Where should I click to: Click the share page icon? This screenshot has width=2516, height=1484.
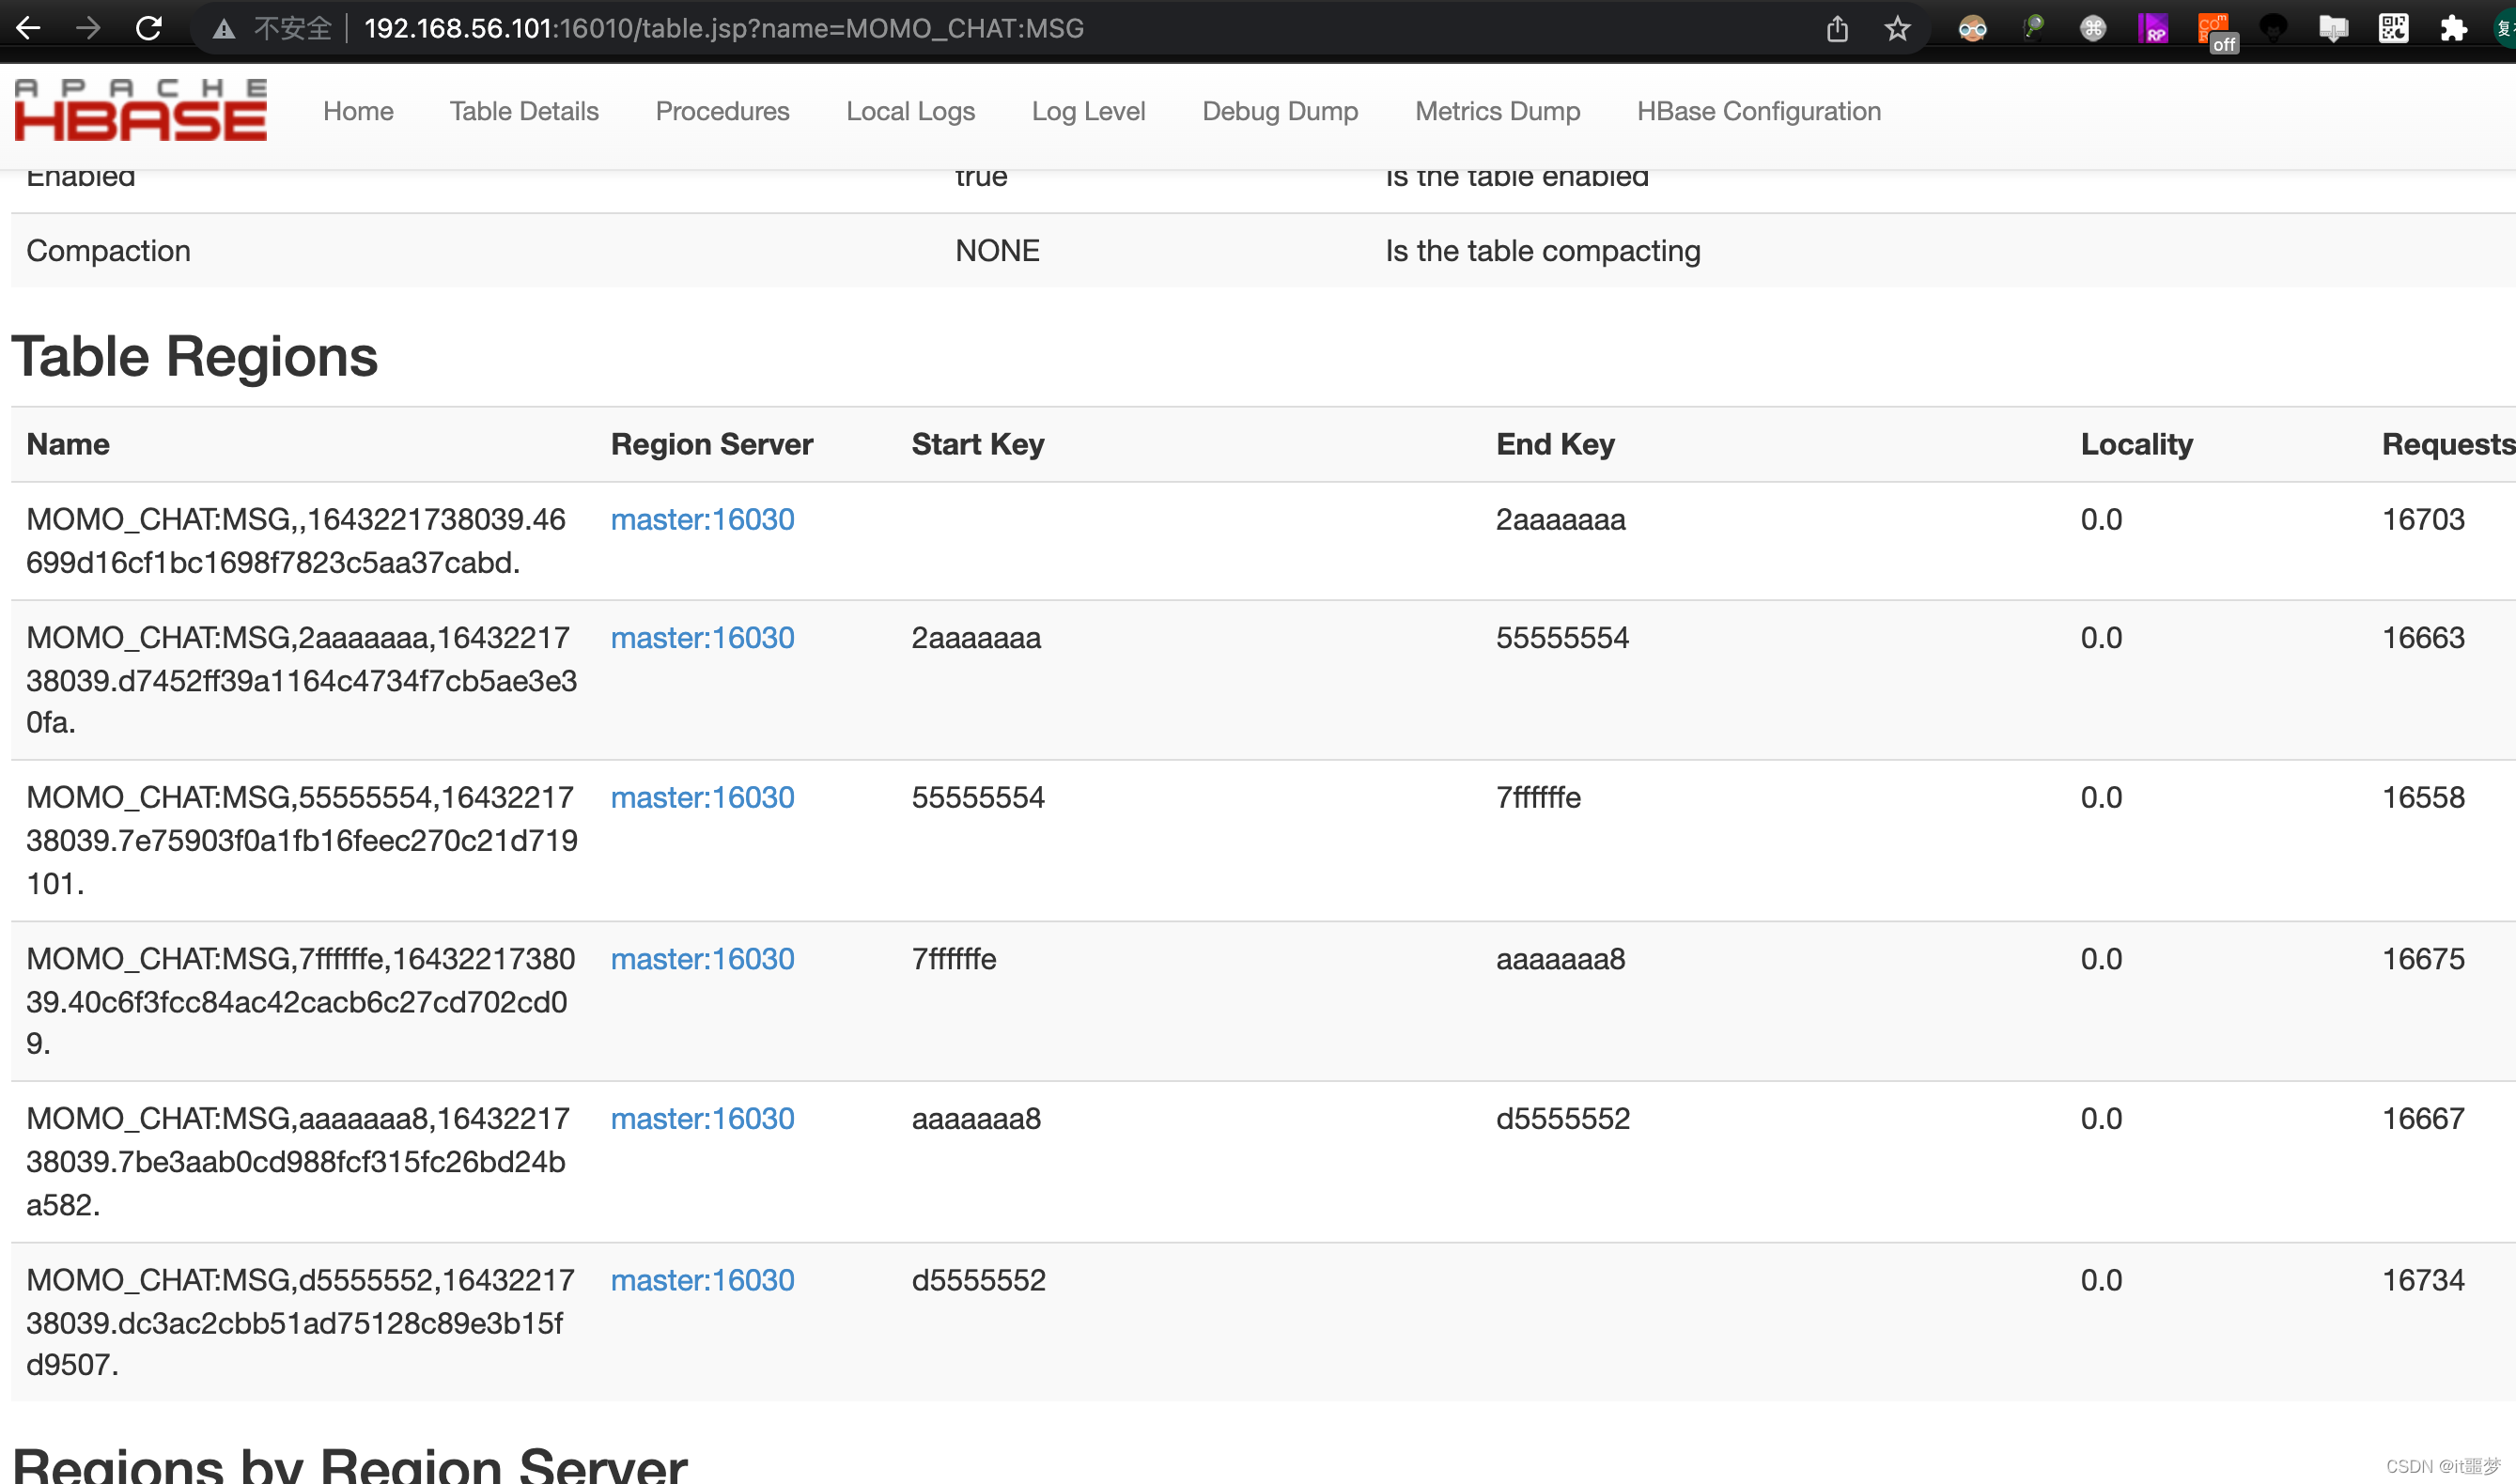(x=1837, y=28)
